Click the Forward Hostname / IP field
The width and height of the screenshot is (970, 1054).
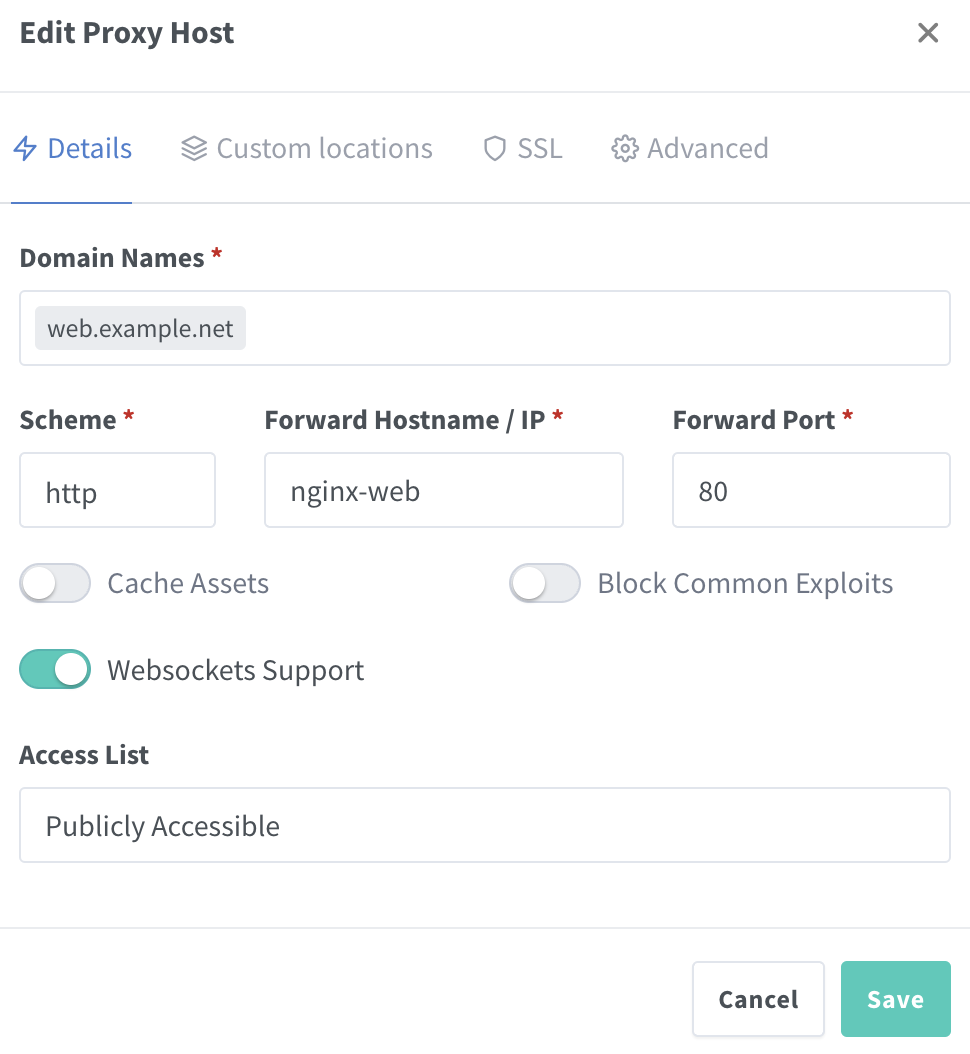click(443, 490)
